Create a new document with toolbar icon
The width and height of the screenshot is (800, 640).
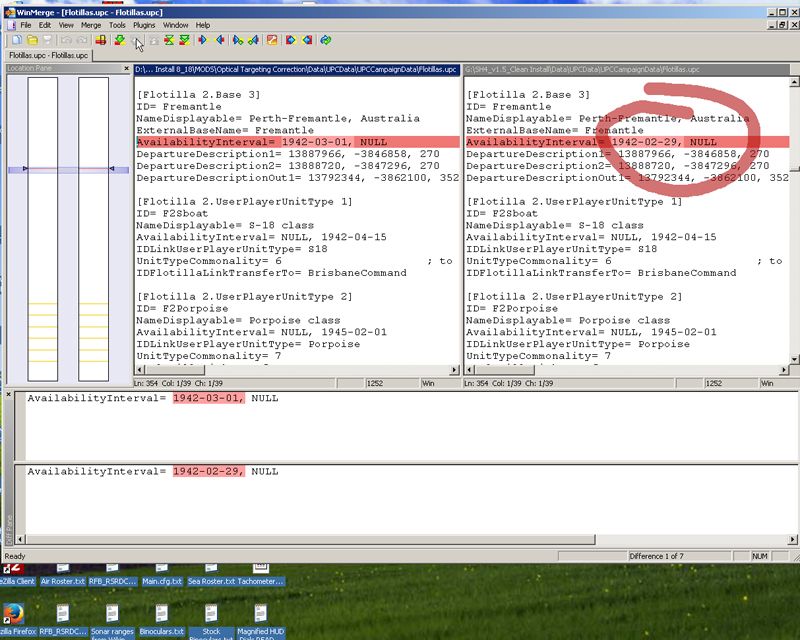(x=17, y=40)
